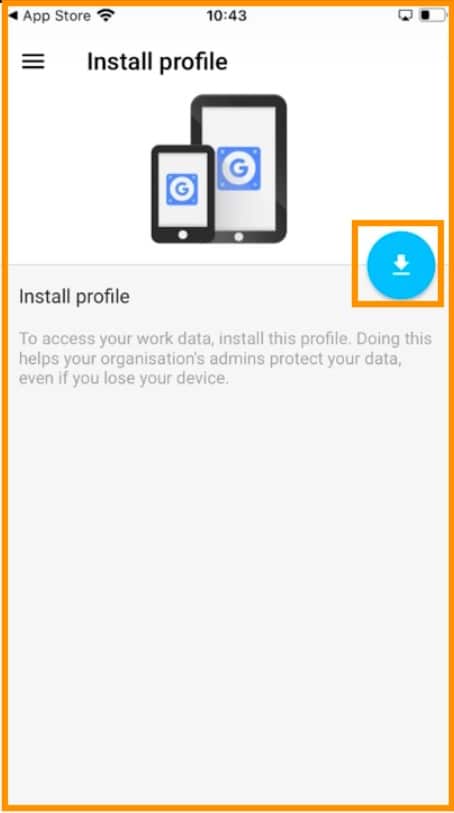Tap the work data description text
Viewport: 454px width, 813px height.
point(225,358)
